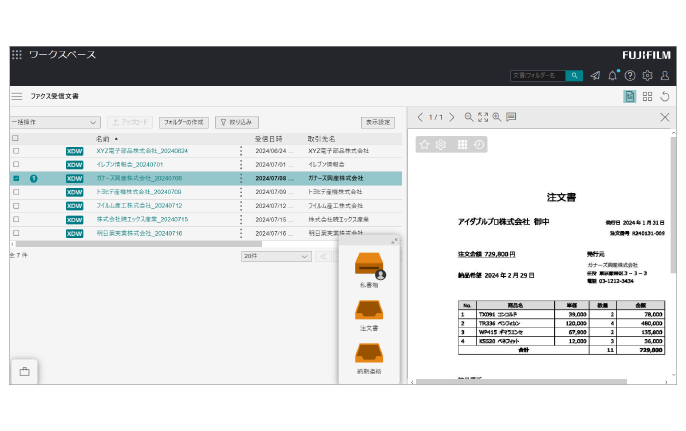Go to next page in preview

pos(452,117)
